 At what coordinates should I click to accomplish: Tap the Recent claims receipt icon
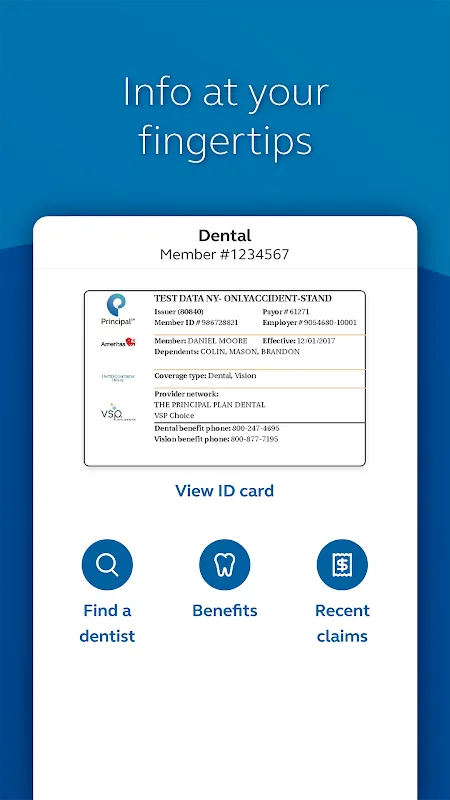(x=342, y=564)
